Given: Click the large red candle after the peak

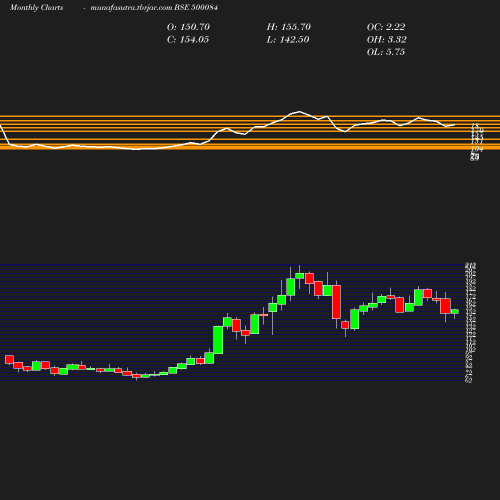Looking at the screenshot, I should (x=336, y=302).
